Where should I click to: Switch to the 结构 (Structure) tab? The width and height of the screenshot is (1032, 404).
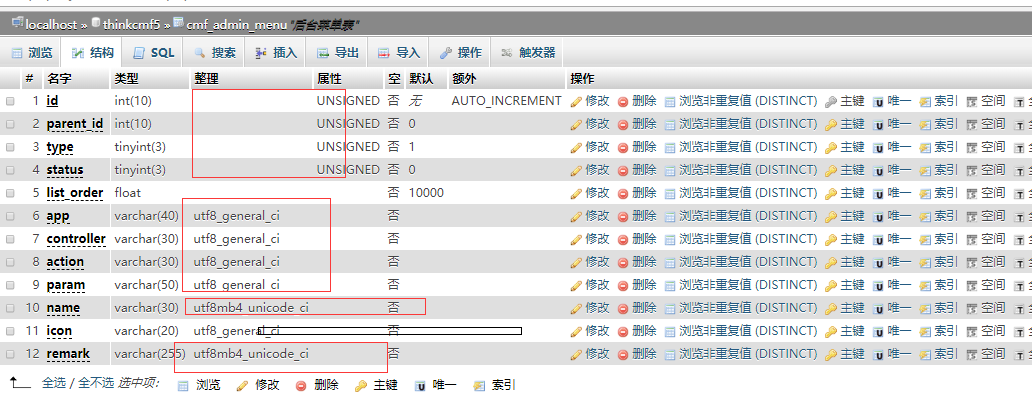coord(93,53)
